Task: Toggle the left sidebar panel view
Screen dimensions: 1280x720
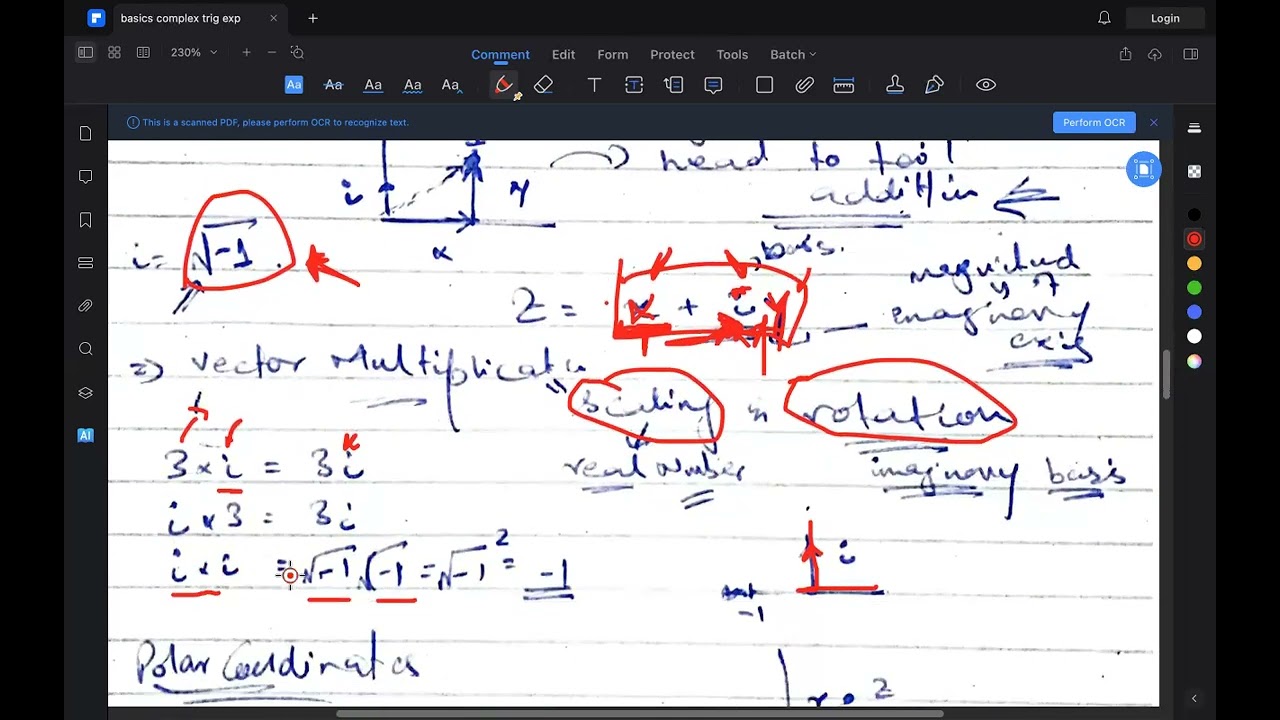Action: [85, 52]
